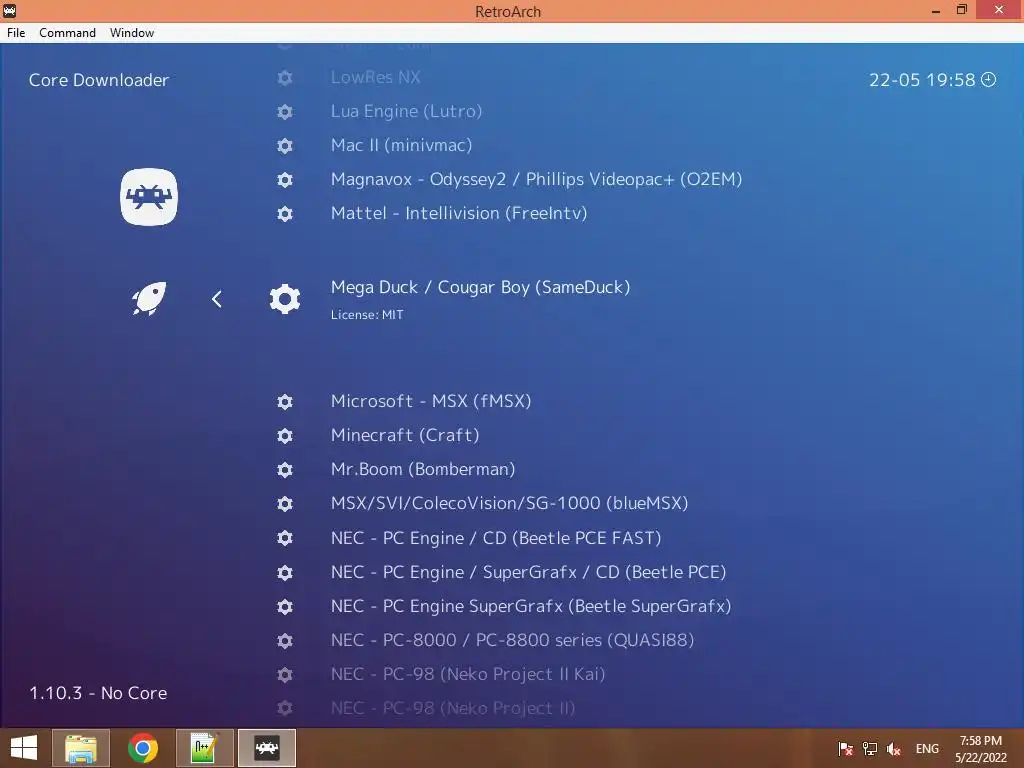The width and height of the screenshot is (1024, 768).
Task: Click the gear icon beside MSX/SVI/ColecoVision (blueMSX)
Action: point(285,504)
